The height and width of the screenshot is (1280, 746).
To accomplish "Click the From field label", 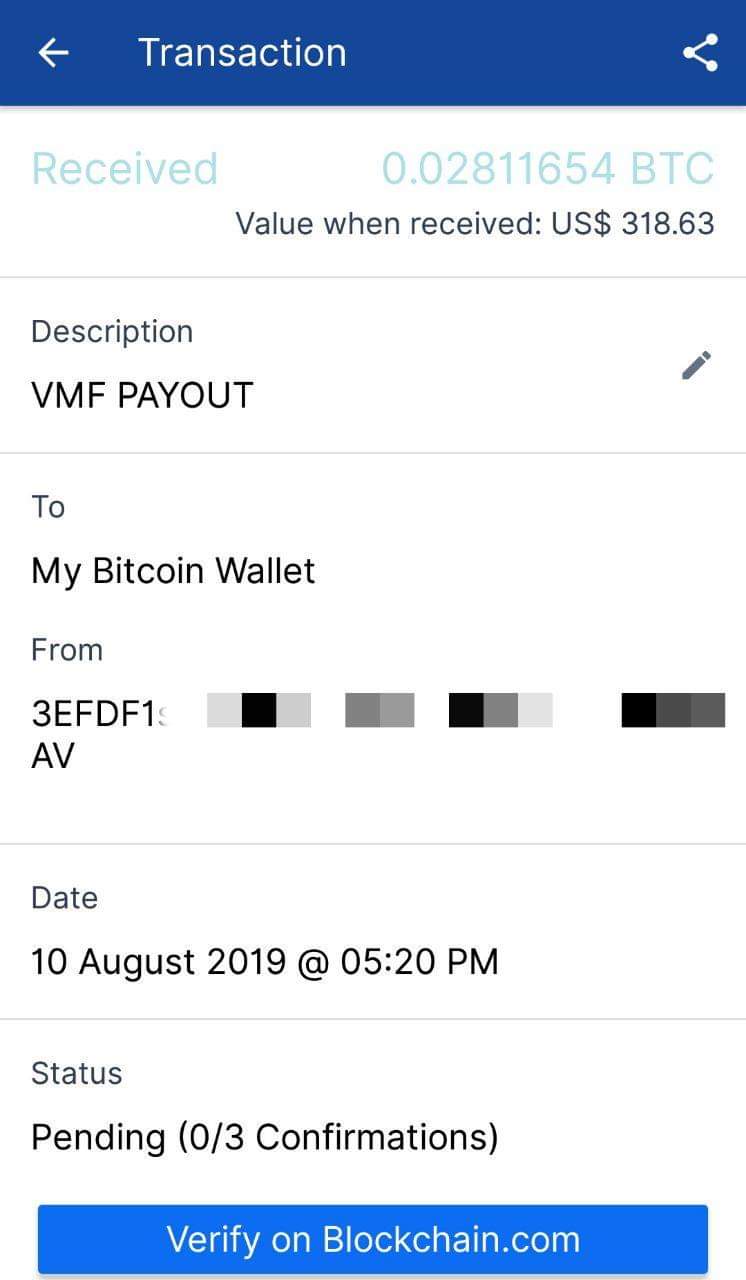I will (x=67, y=650).
